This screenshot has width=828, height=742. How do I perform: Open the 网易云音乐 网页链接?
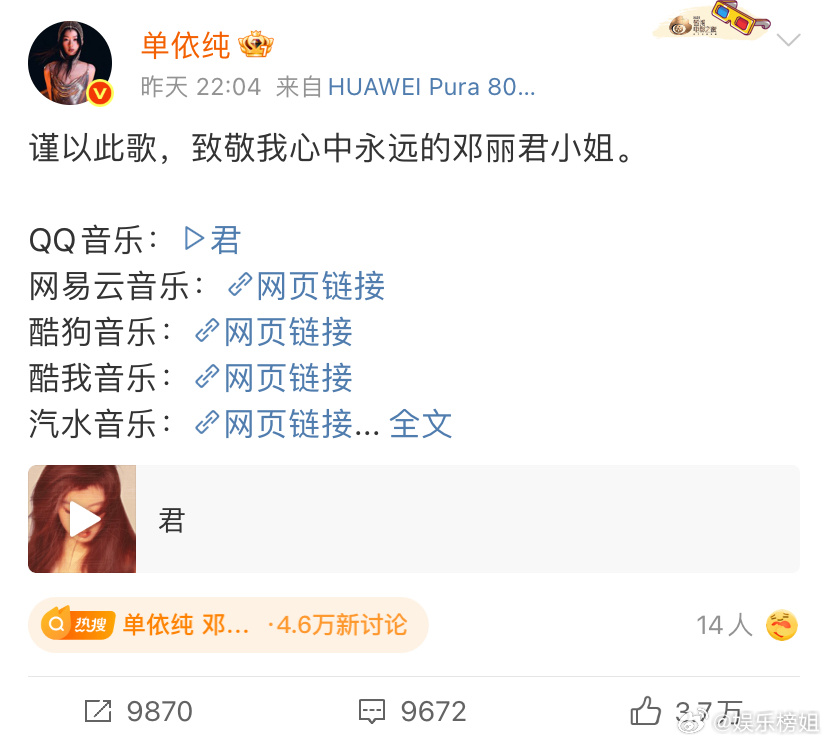coord(306,286)
